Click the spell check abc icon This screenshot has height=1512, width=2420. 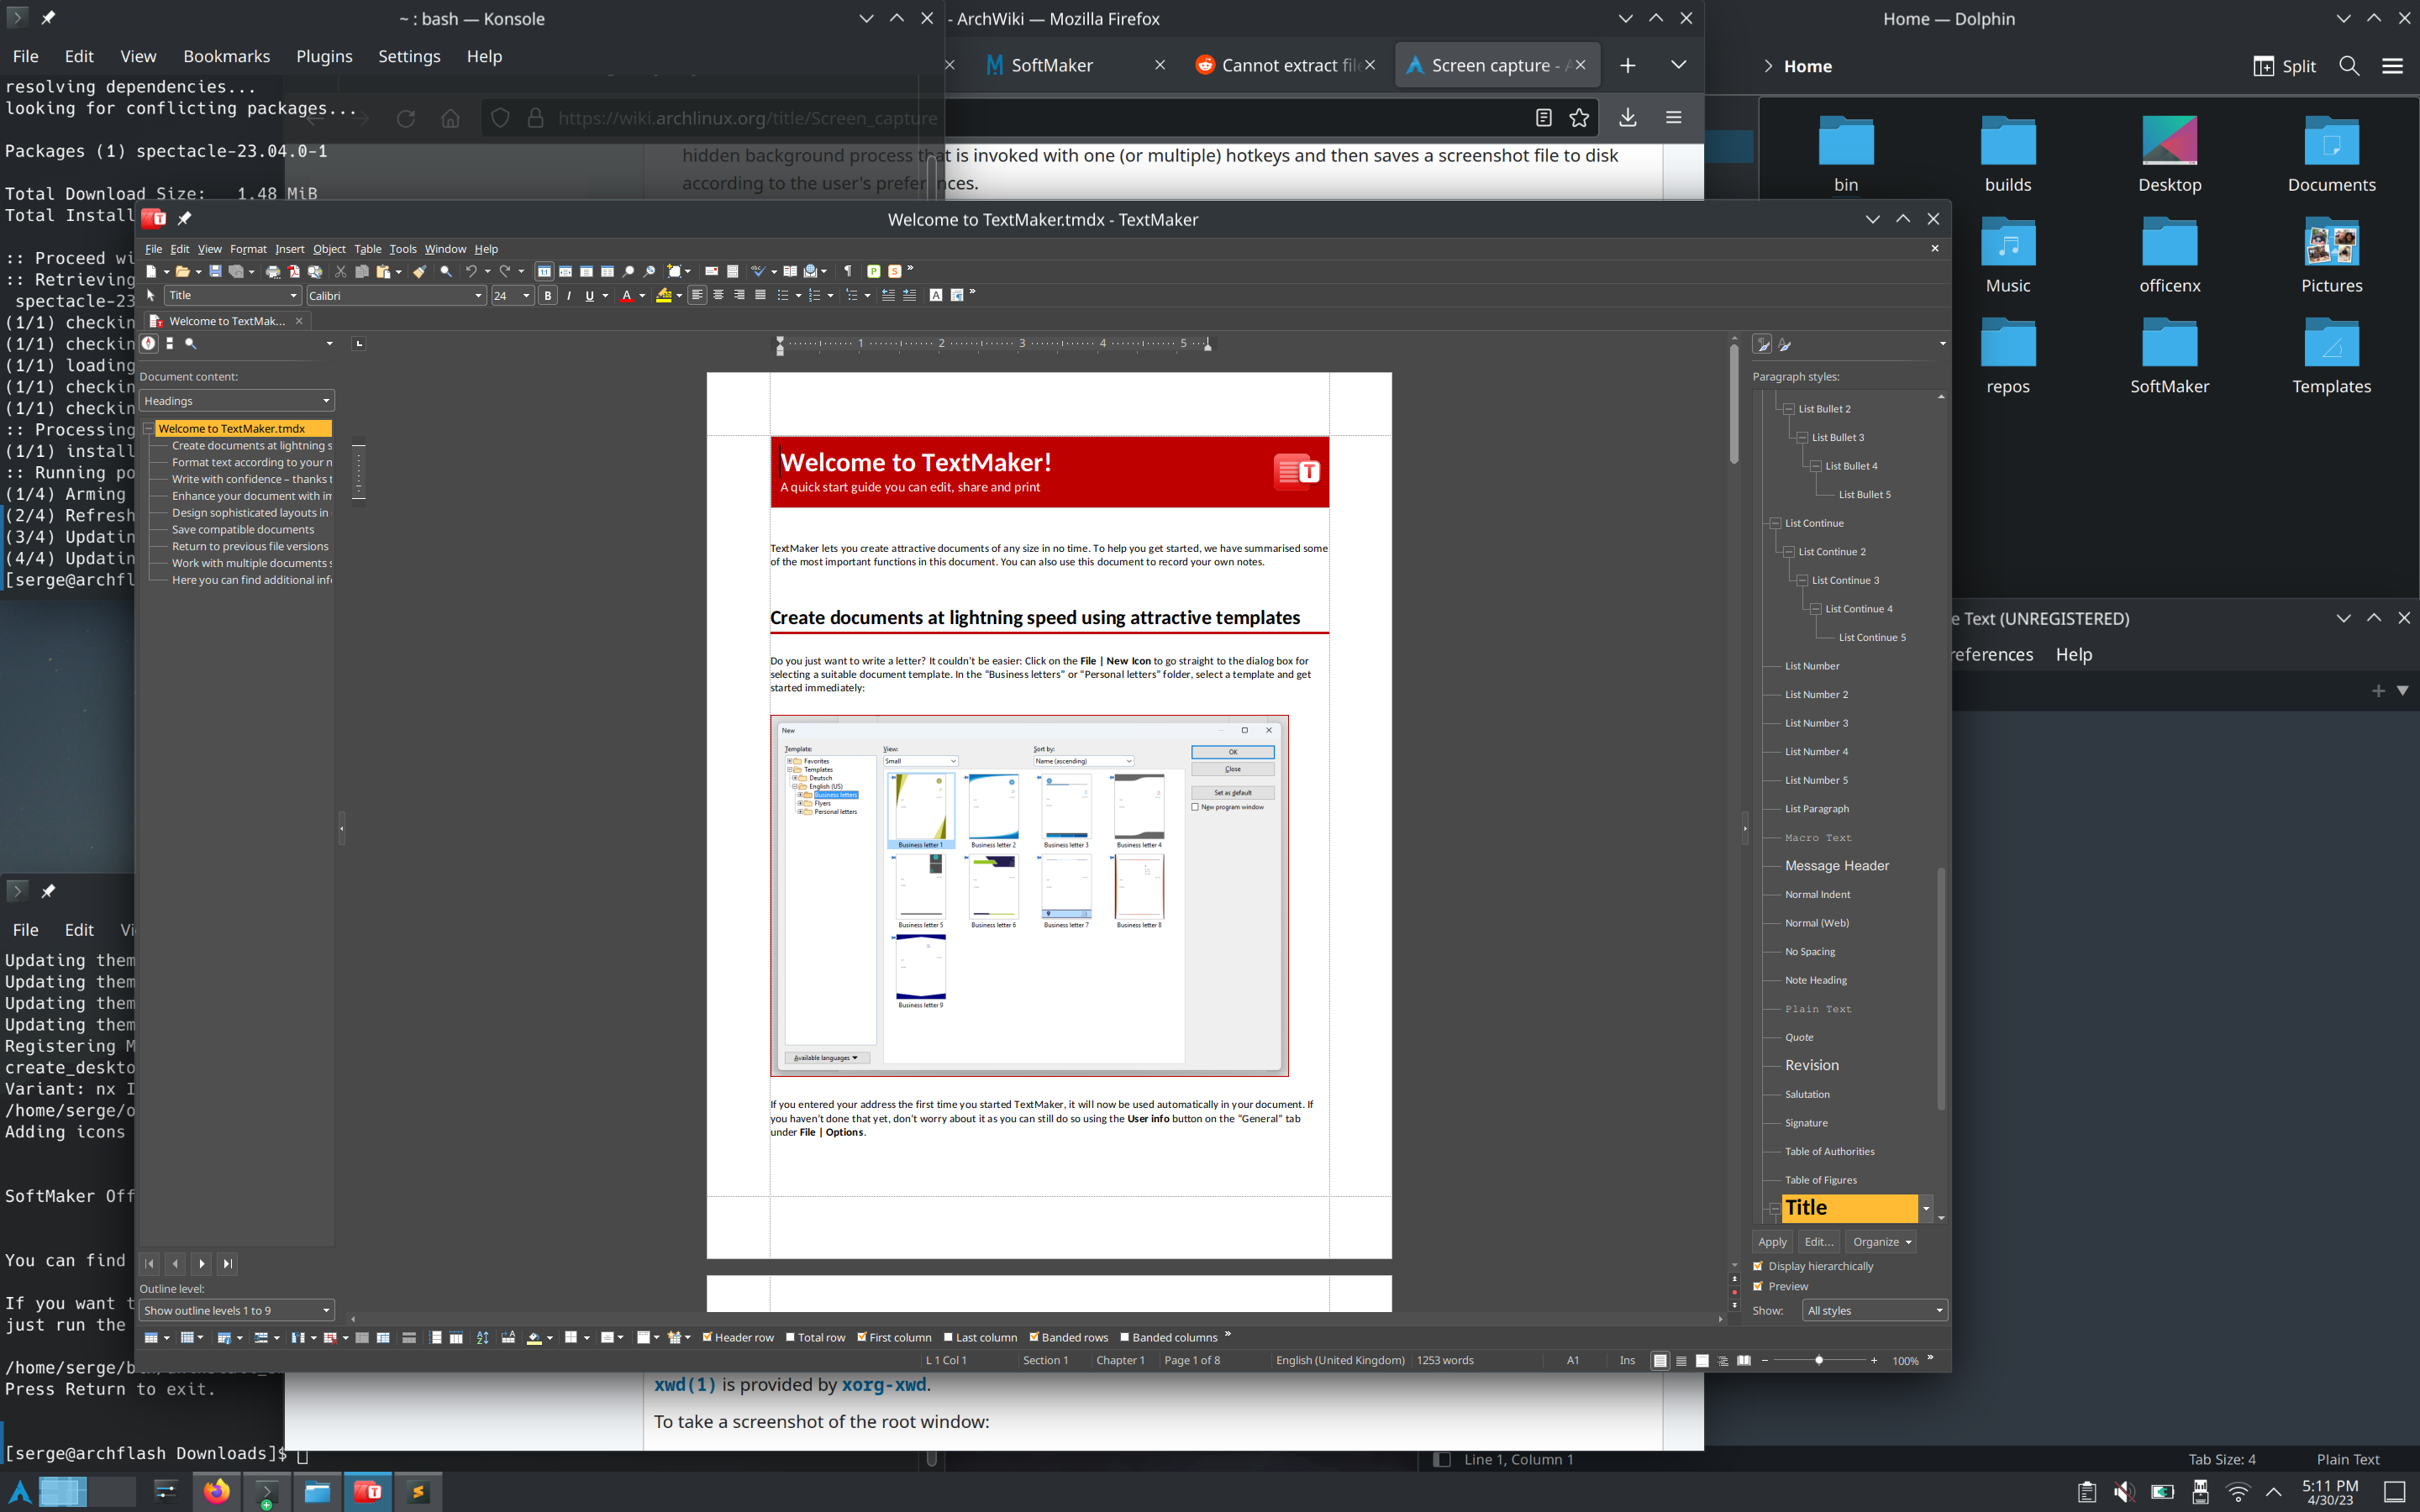(757, 271)
